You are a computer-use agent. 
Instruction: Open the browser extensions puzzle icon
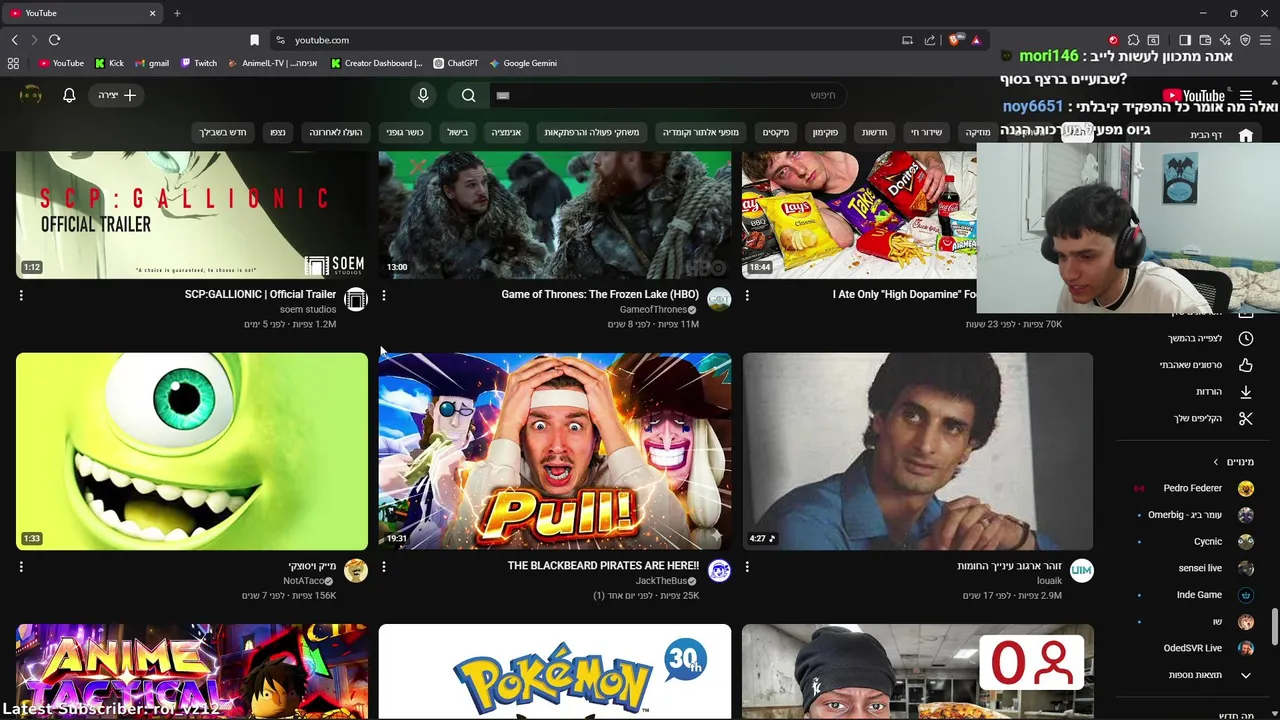[1133, 40]
